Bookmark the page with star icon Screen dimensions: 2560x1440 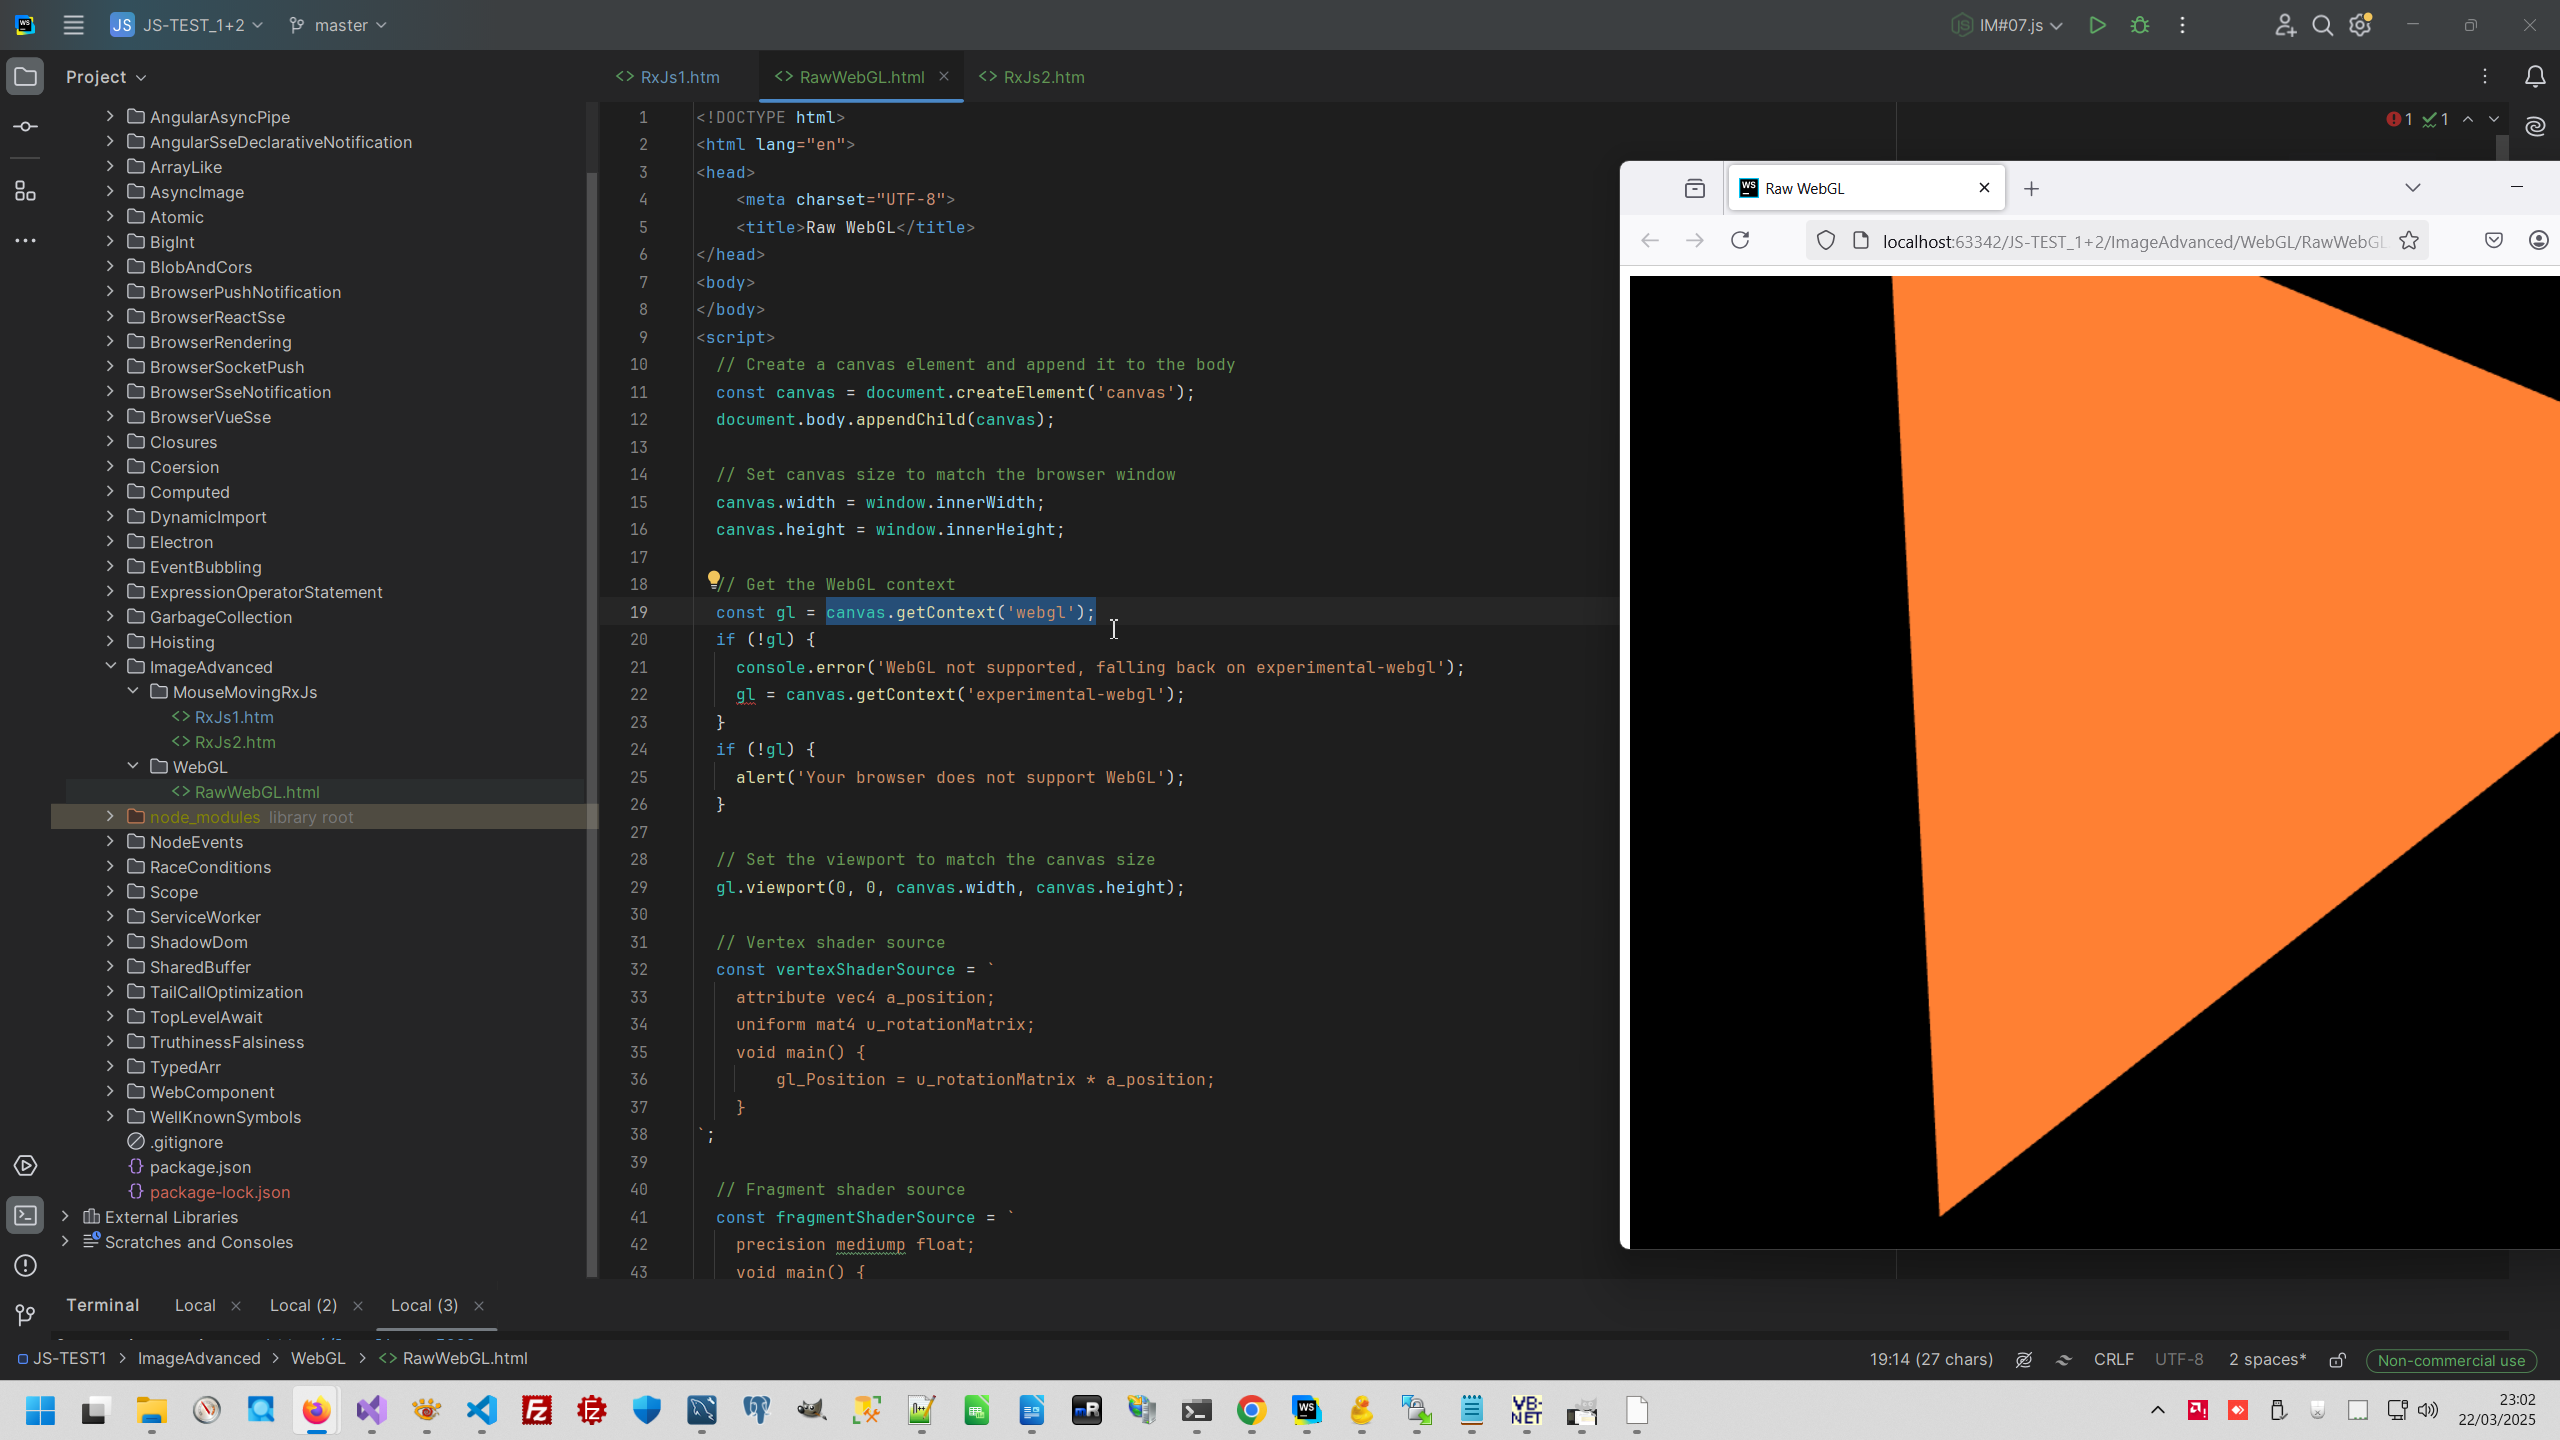pyautogui.click(x=2409, y=240)
